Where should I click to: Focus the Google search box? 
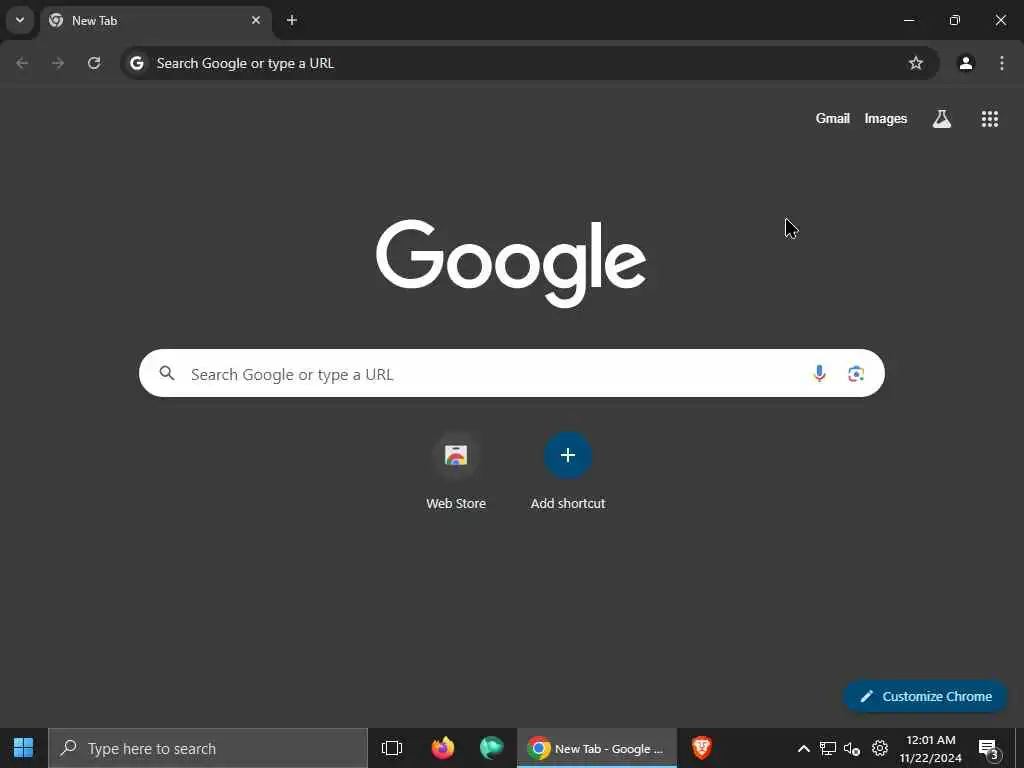point(511,373)
